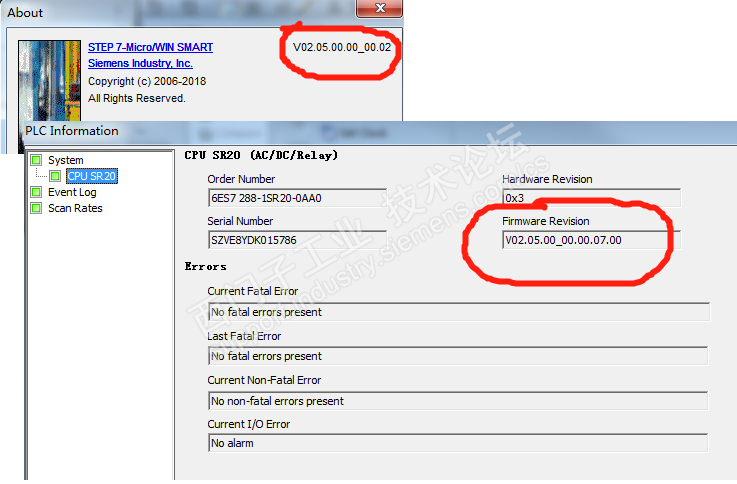Click the Copyright (c) 2006-2018 text
Image resolution: width=737 pixels, height=484 pixels.
[147, 81]
